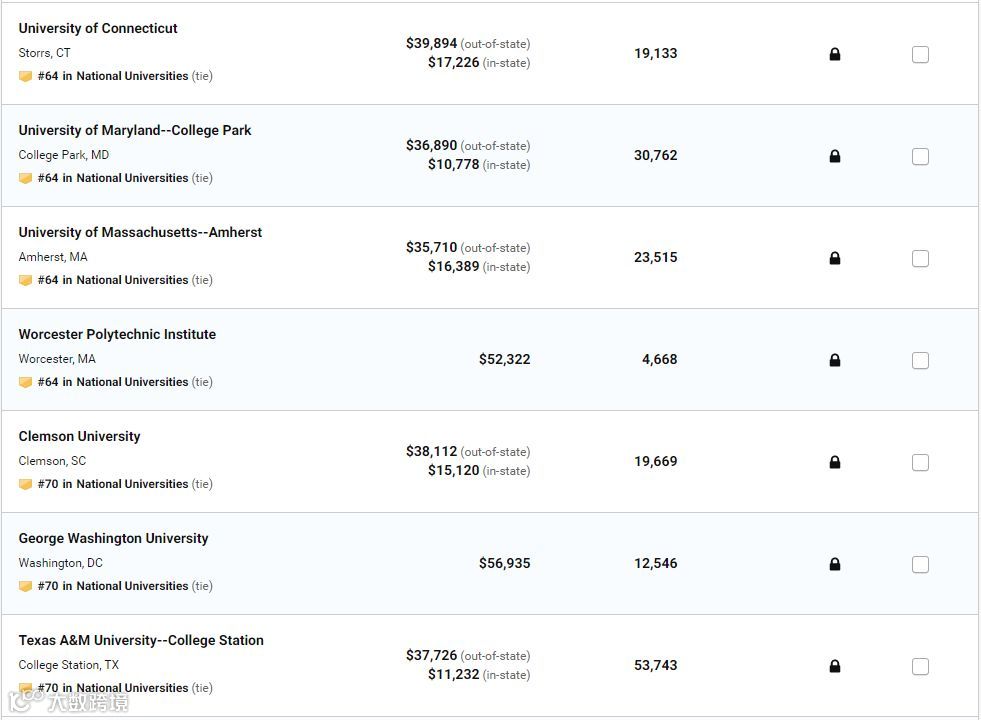Click the ranking badge icon under University of Connecticut
981x720 pixels.
[25, 76]
